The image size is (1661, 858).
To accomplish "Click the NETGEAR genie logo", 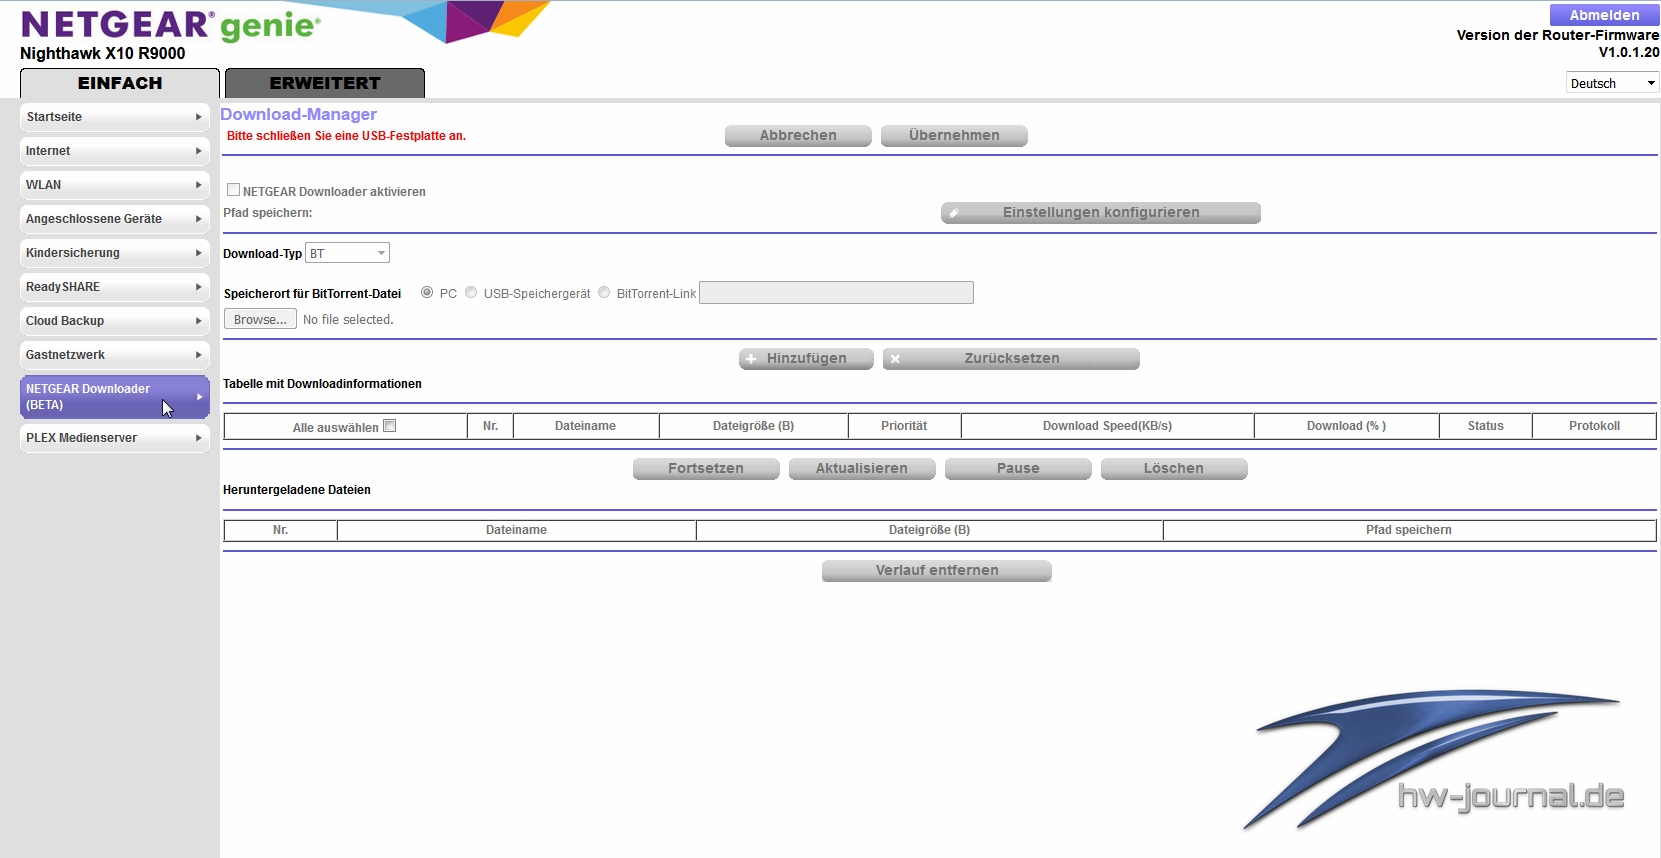I will pyautogui.click(x=170, y=25).
